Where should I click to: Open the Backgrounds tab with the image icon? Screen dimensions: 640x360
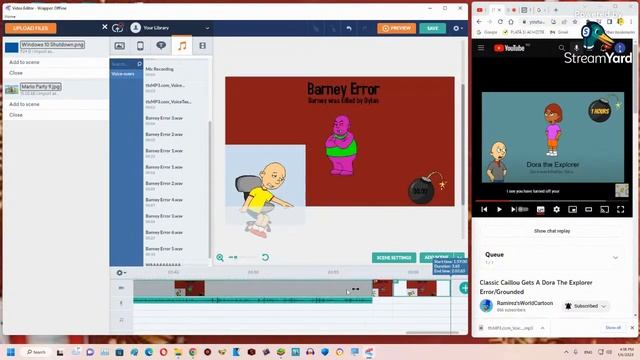coord(120,46)
